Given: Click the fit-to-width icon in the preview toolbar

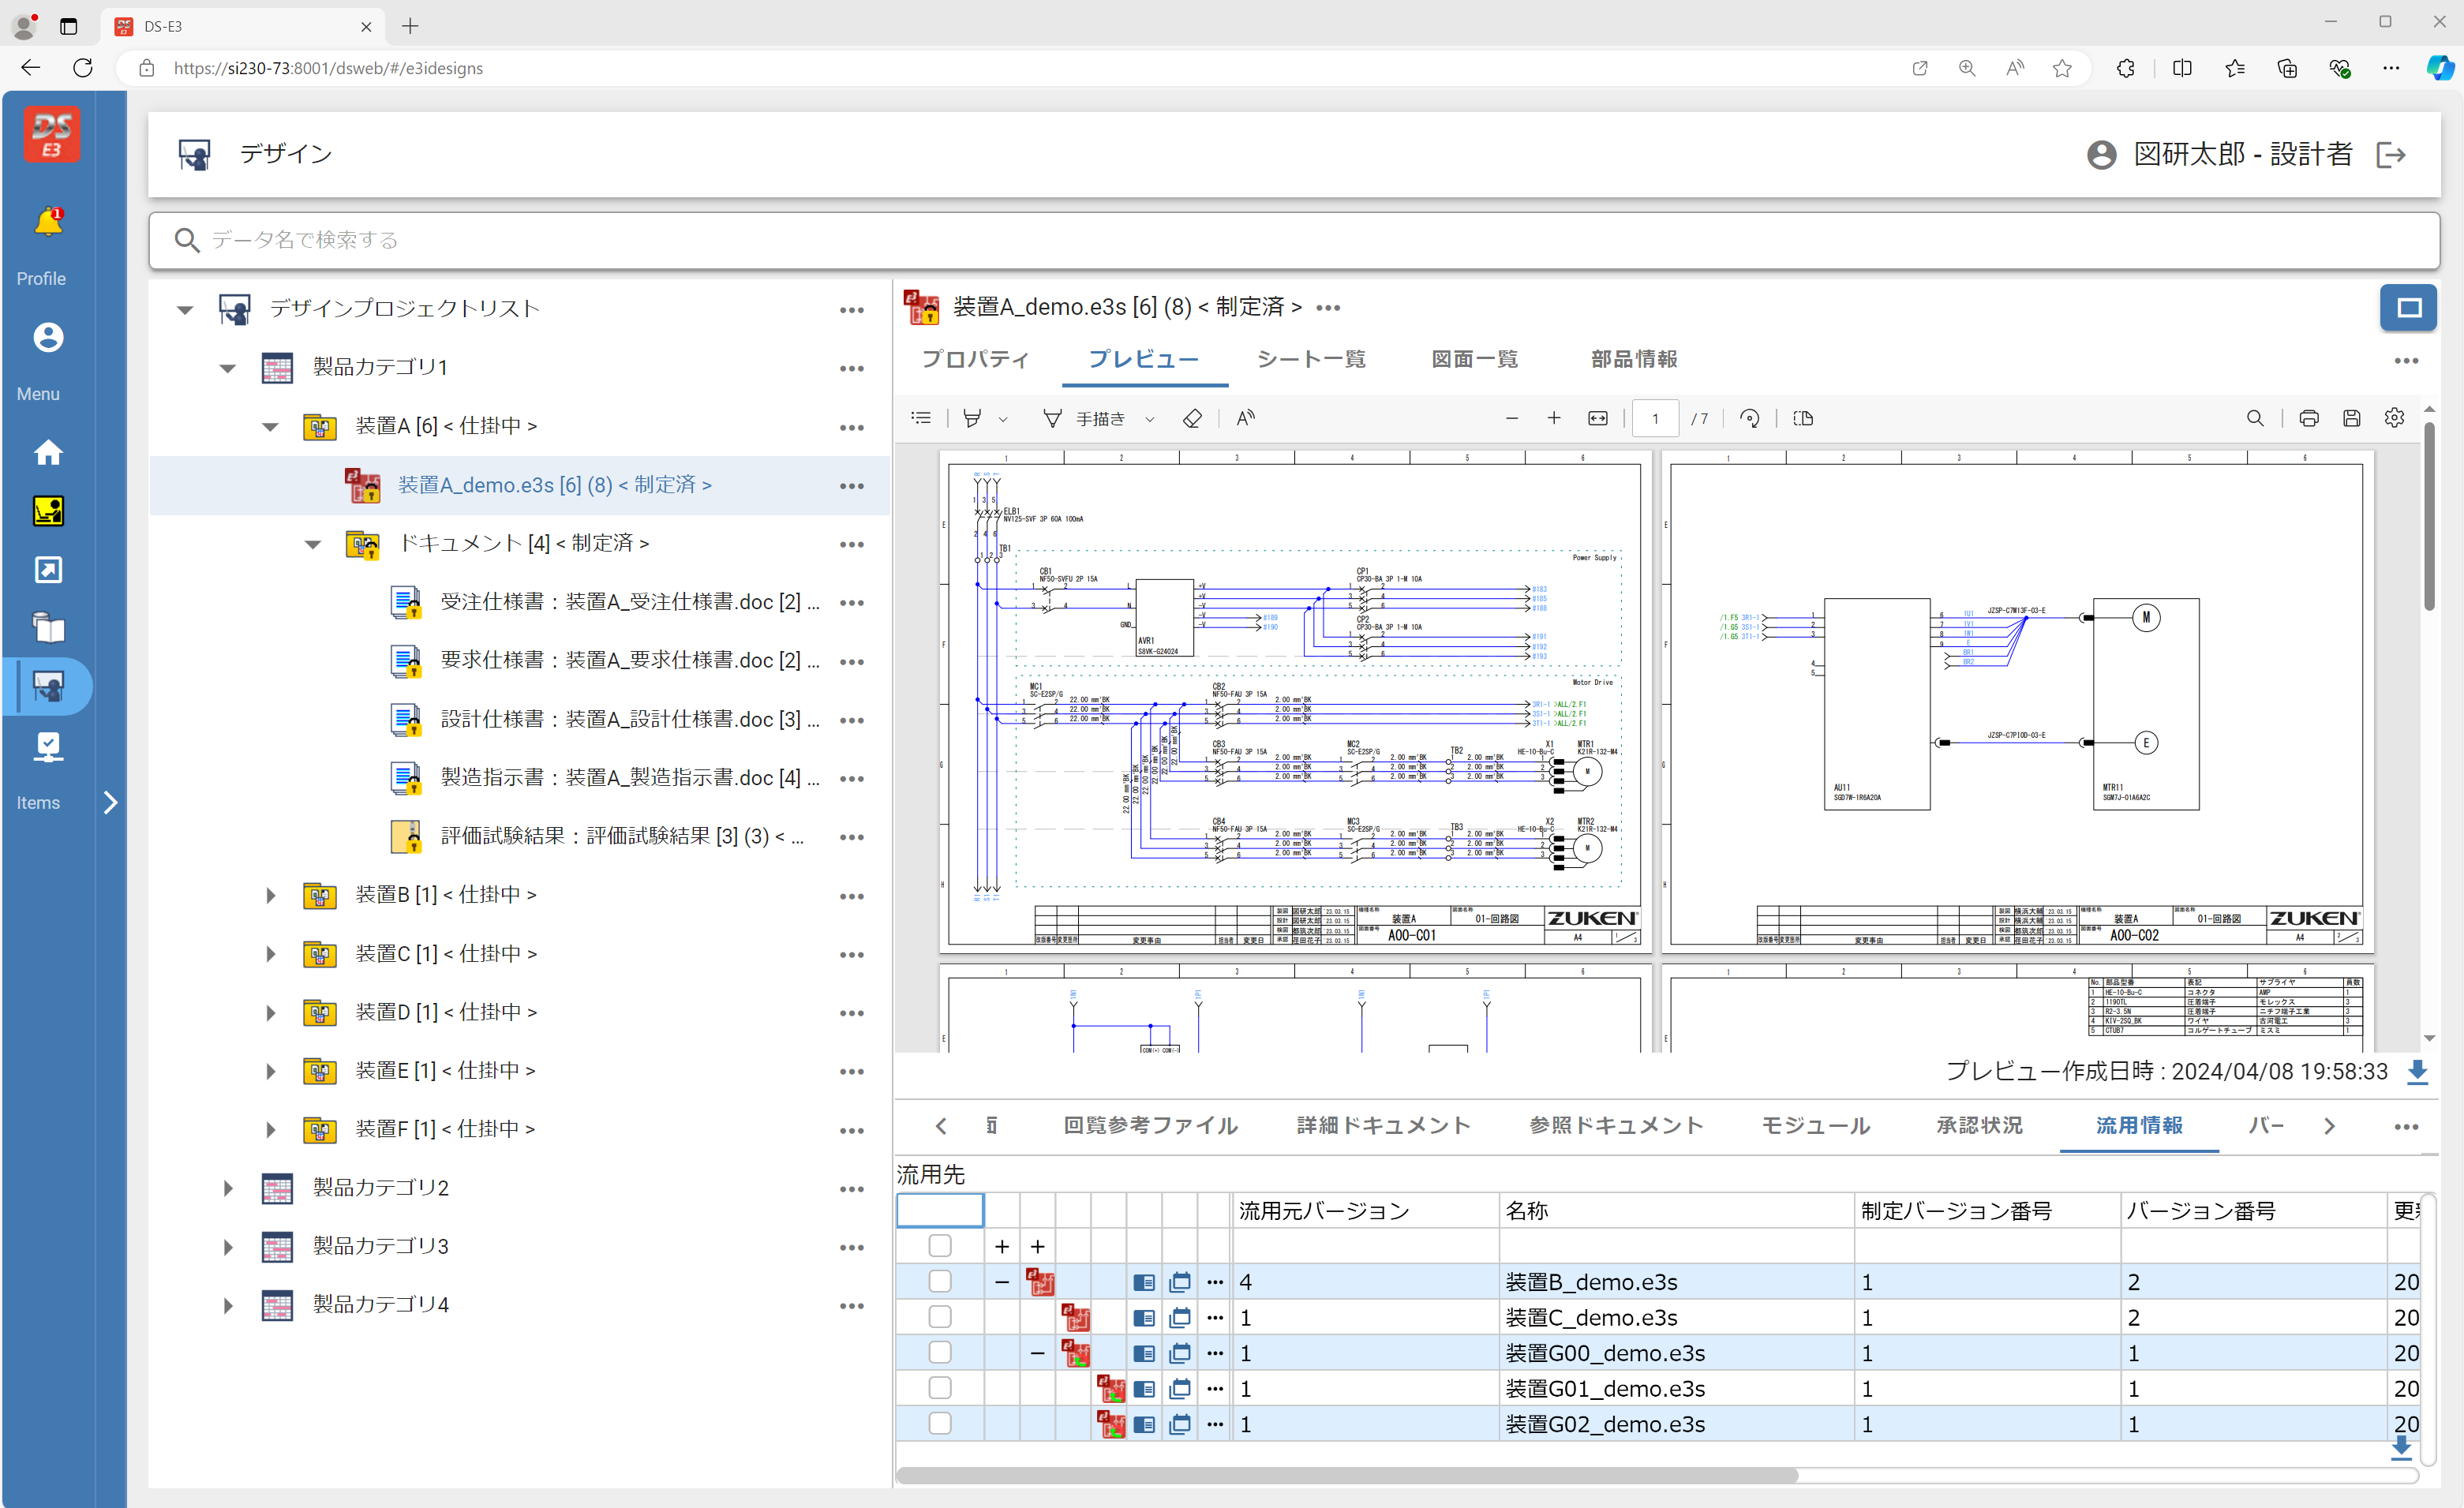Looking at the screenshot, I should tap(1598, 418).
